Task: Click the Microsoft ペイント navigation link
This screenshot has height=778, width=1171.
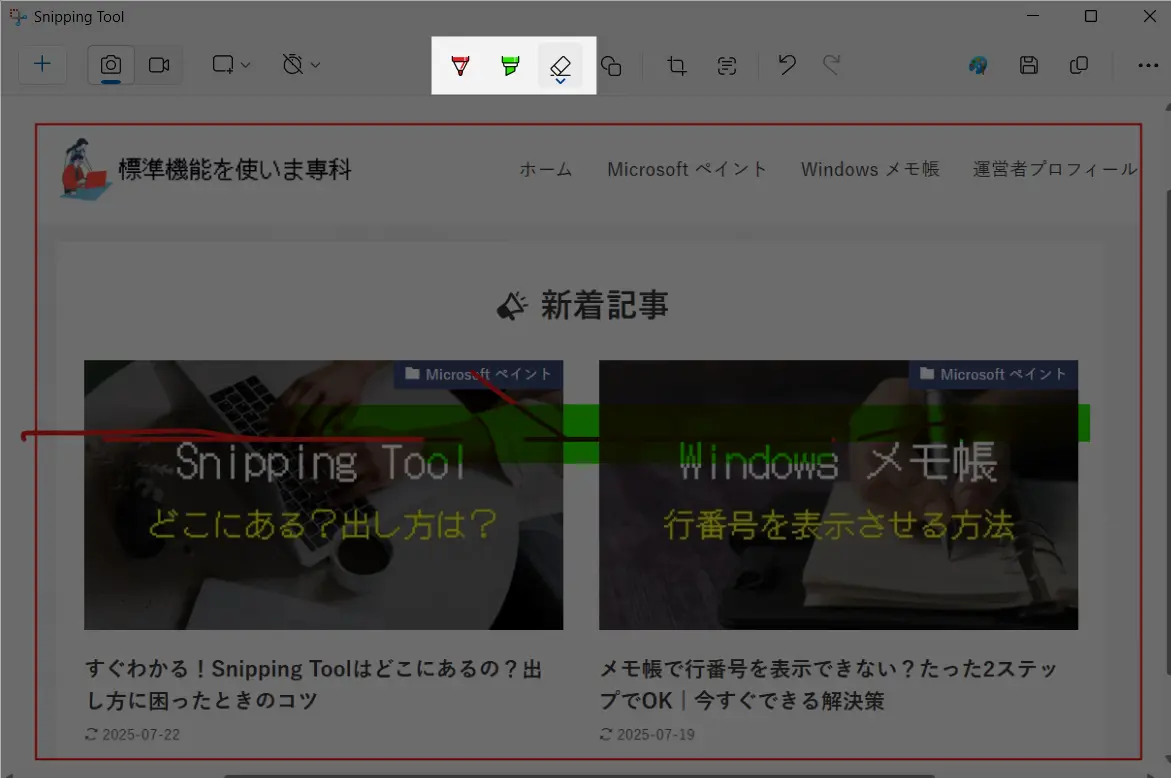Action: (687, 169)
